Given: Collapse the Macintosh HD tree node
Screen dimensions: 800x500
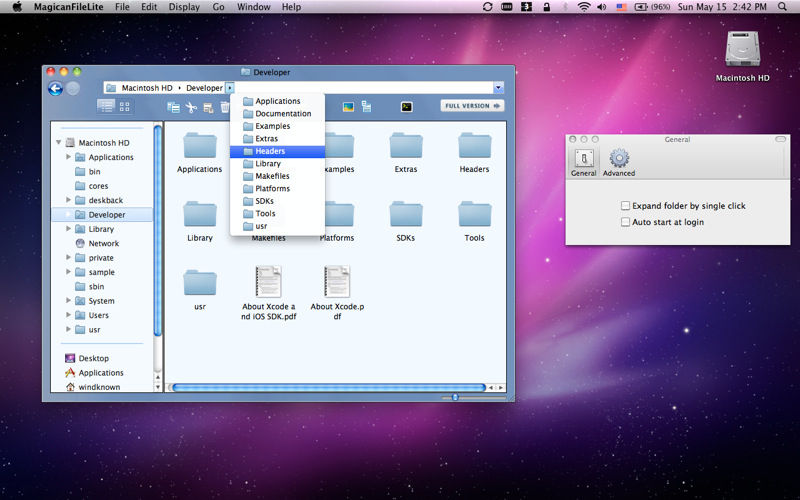Looking at the screenshot, I should (59, 142).
